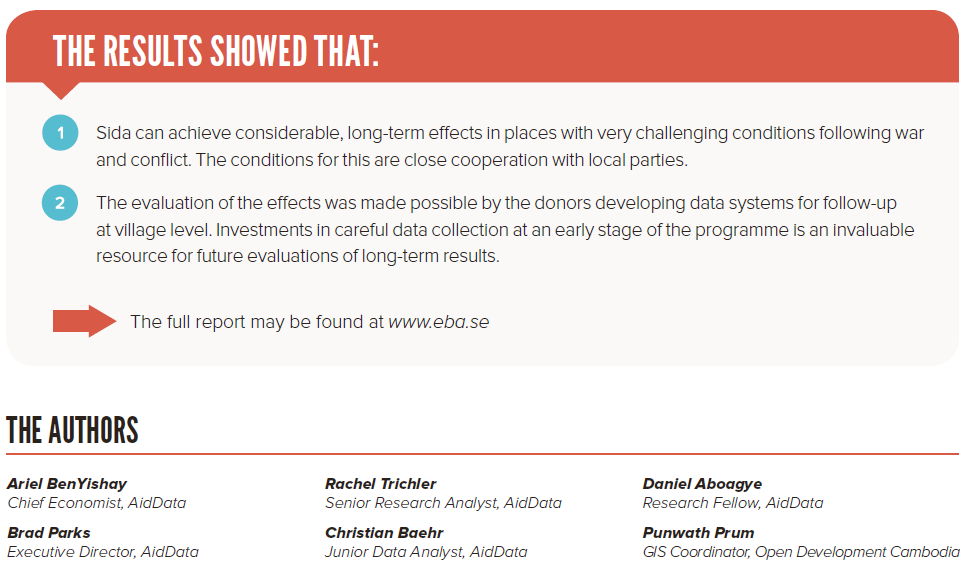Click 'The Authors' section heading
This screenshot has width=970, height=571.
(72, 430)
